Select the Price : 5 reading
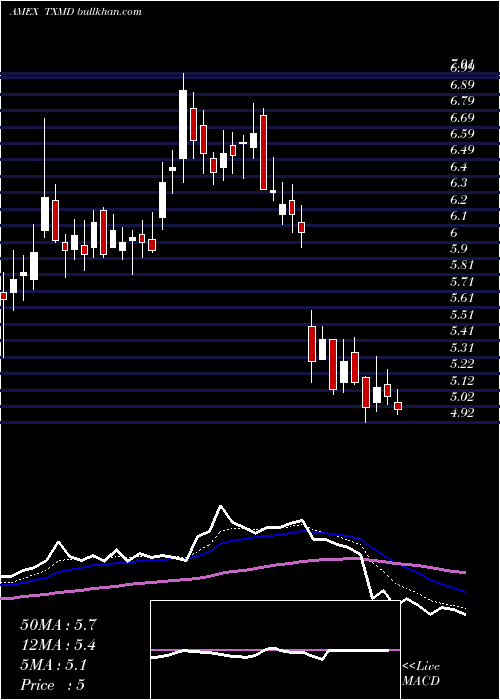Viewport: 500px width, 700px height. point(53,685)
